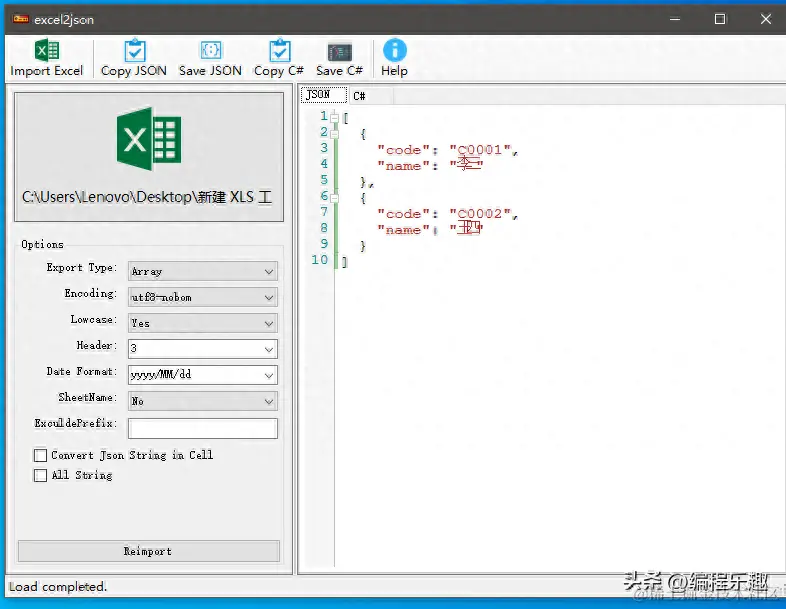Screen dimensions: 786x609
Task: Click line number 10 in the editor gutter
Action: tap(320, 260)
